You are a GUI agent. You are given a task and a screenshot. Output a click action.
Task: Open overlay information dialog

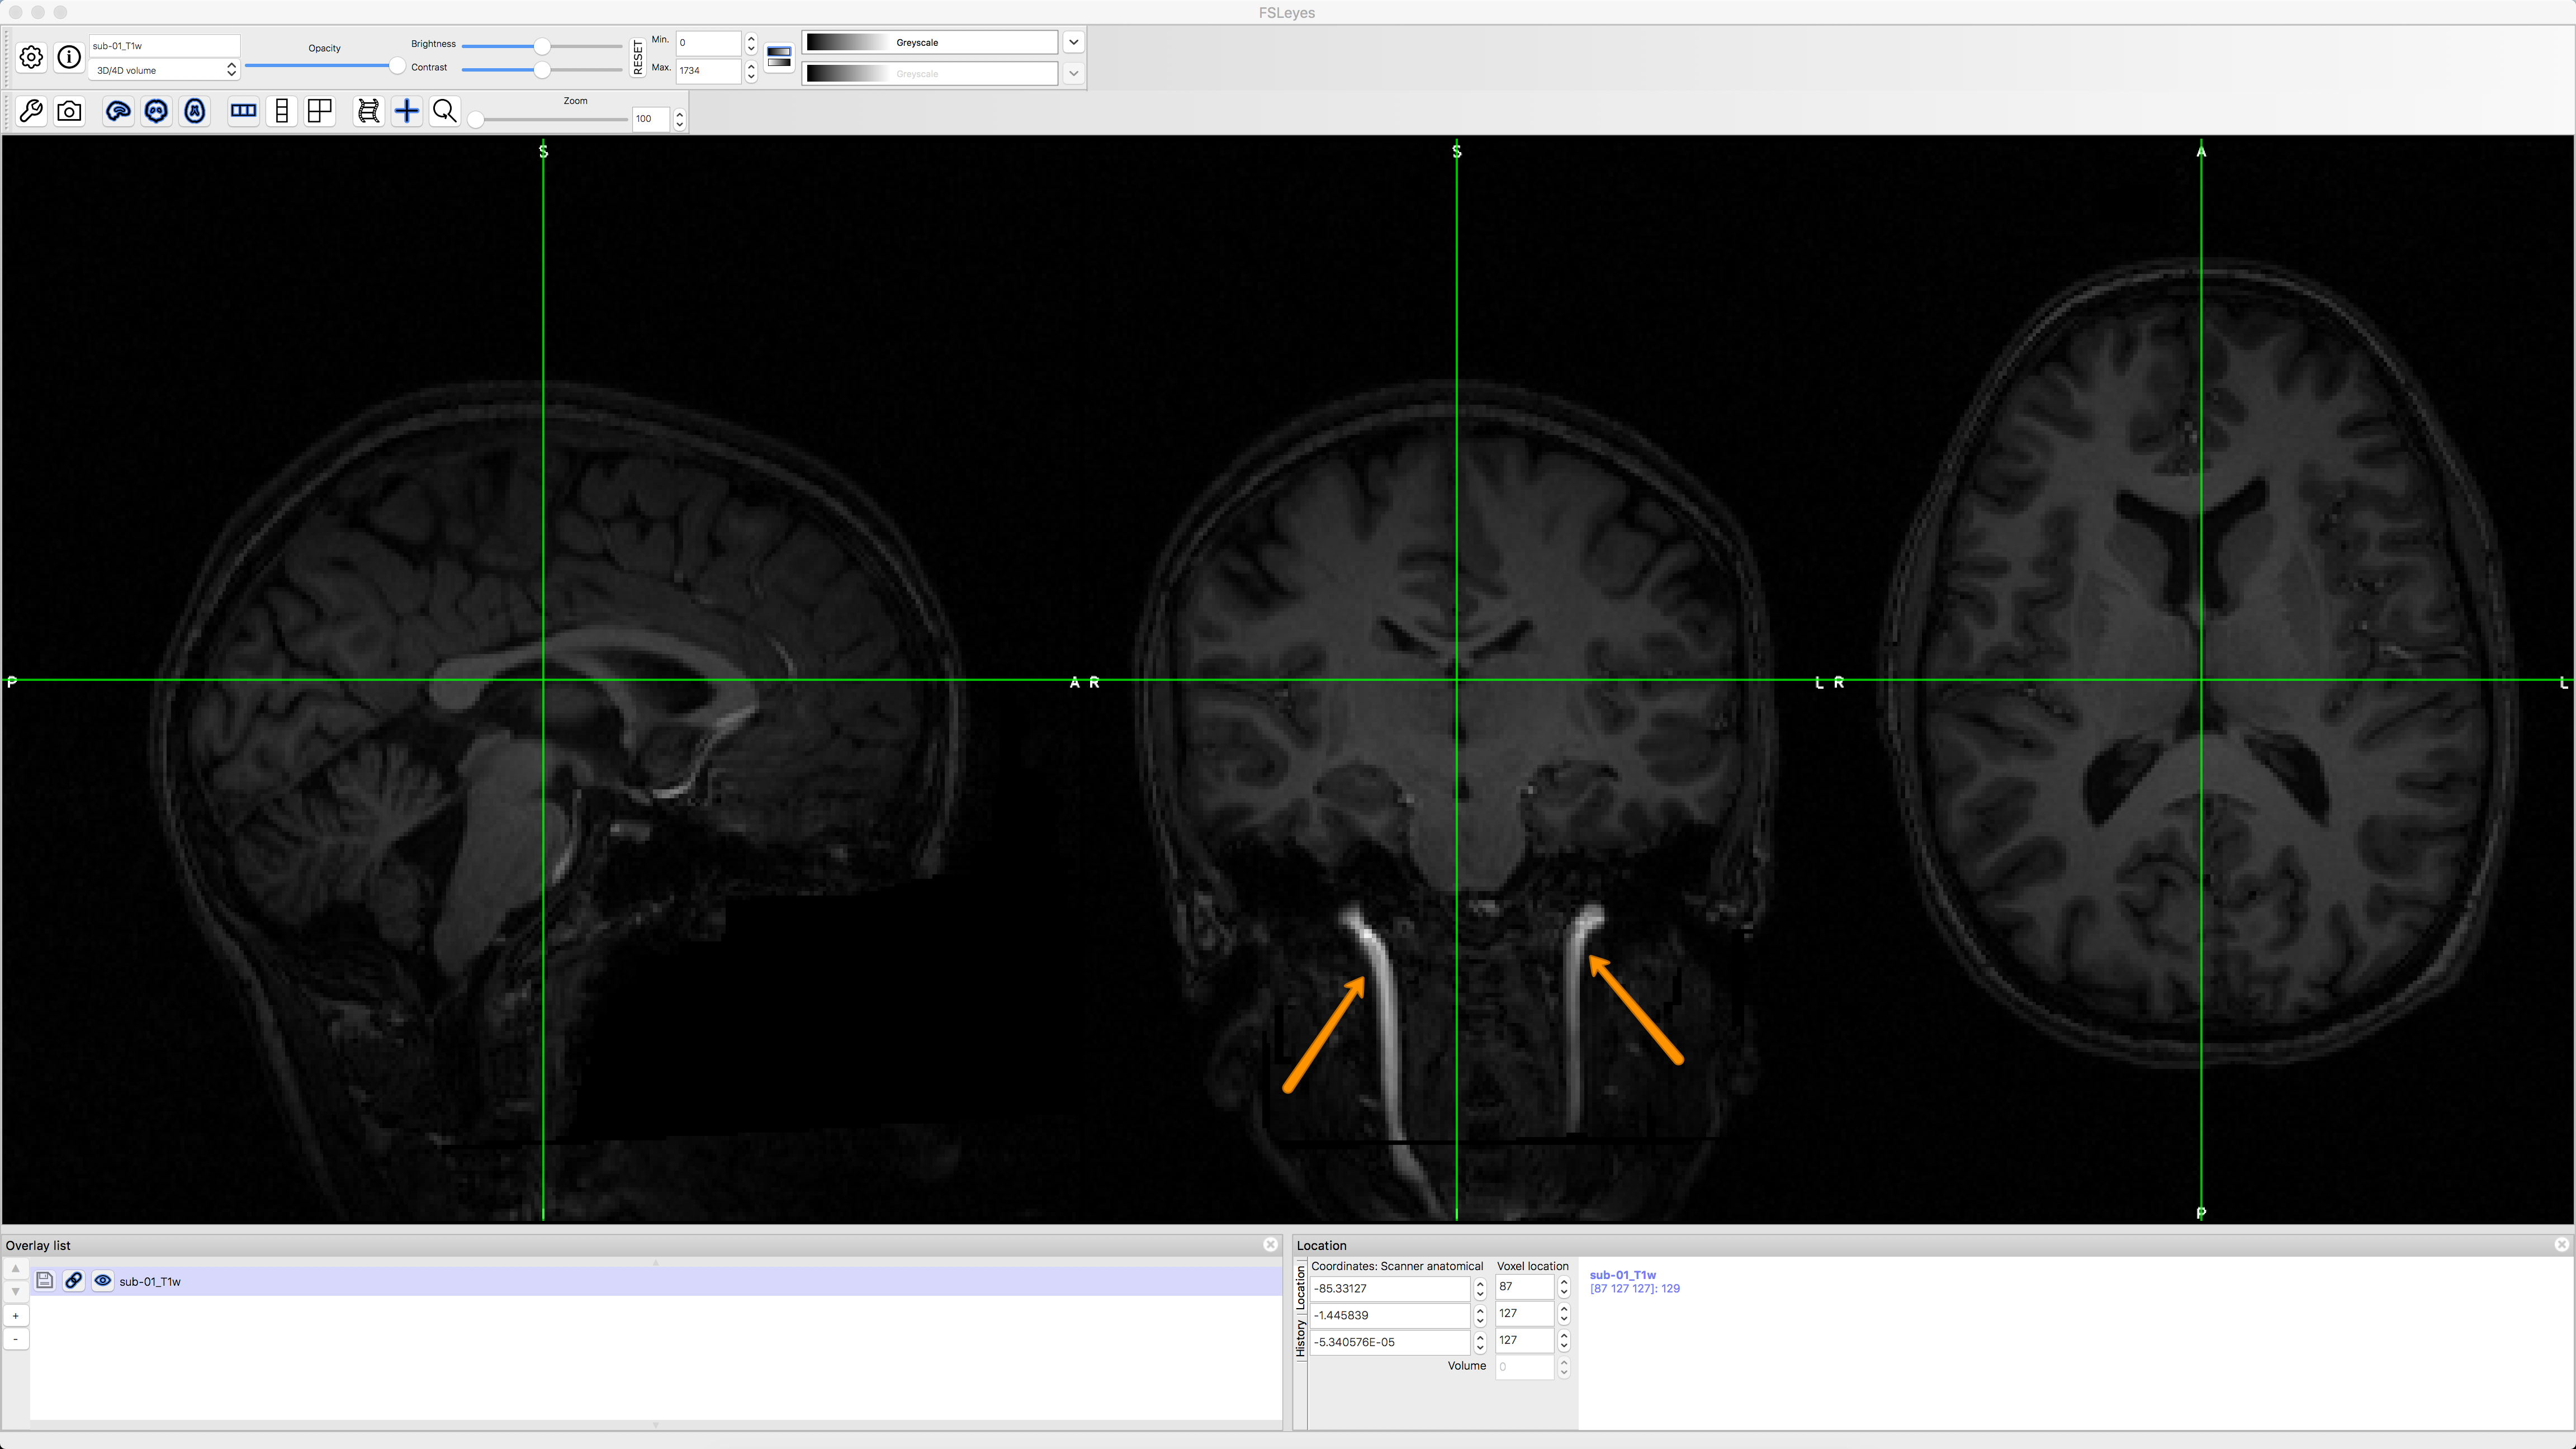point(69,57)
